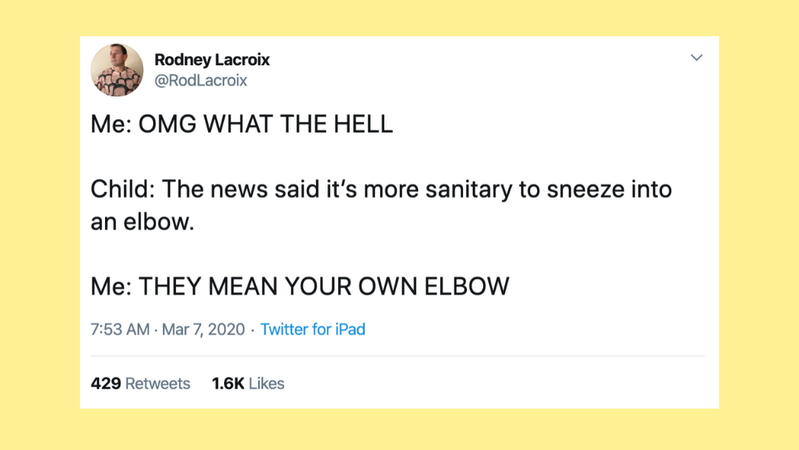Screen dimensions: 799x450
Task: Open the Twitter for iPad source link
Action: point(313,329)
